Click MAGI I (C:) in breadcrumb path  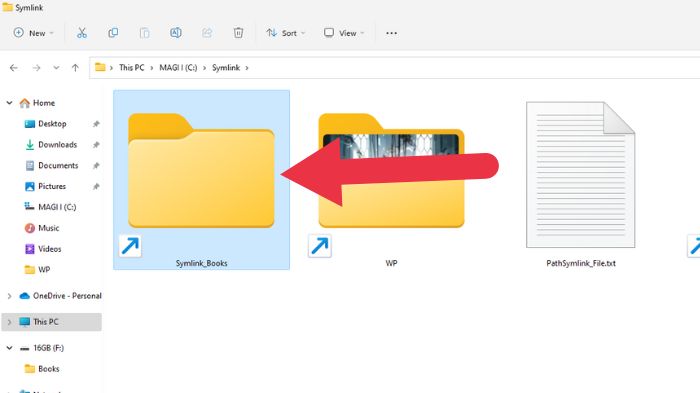(178, 68)
